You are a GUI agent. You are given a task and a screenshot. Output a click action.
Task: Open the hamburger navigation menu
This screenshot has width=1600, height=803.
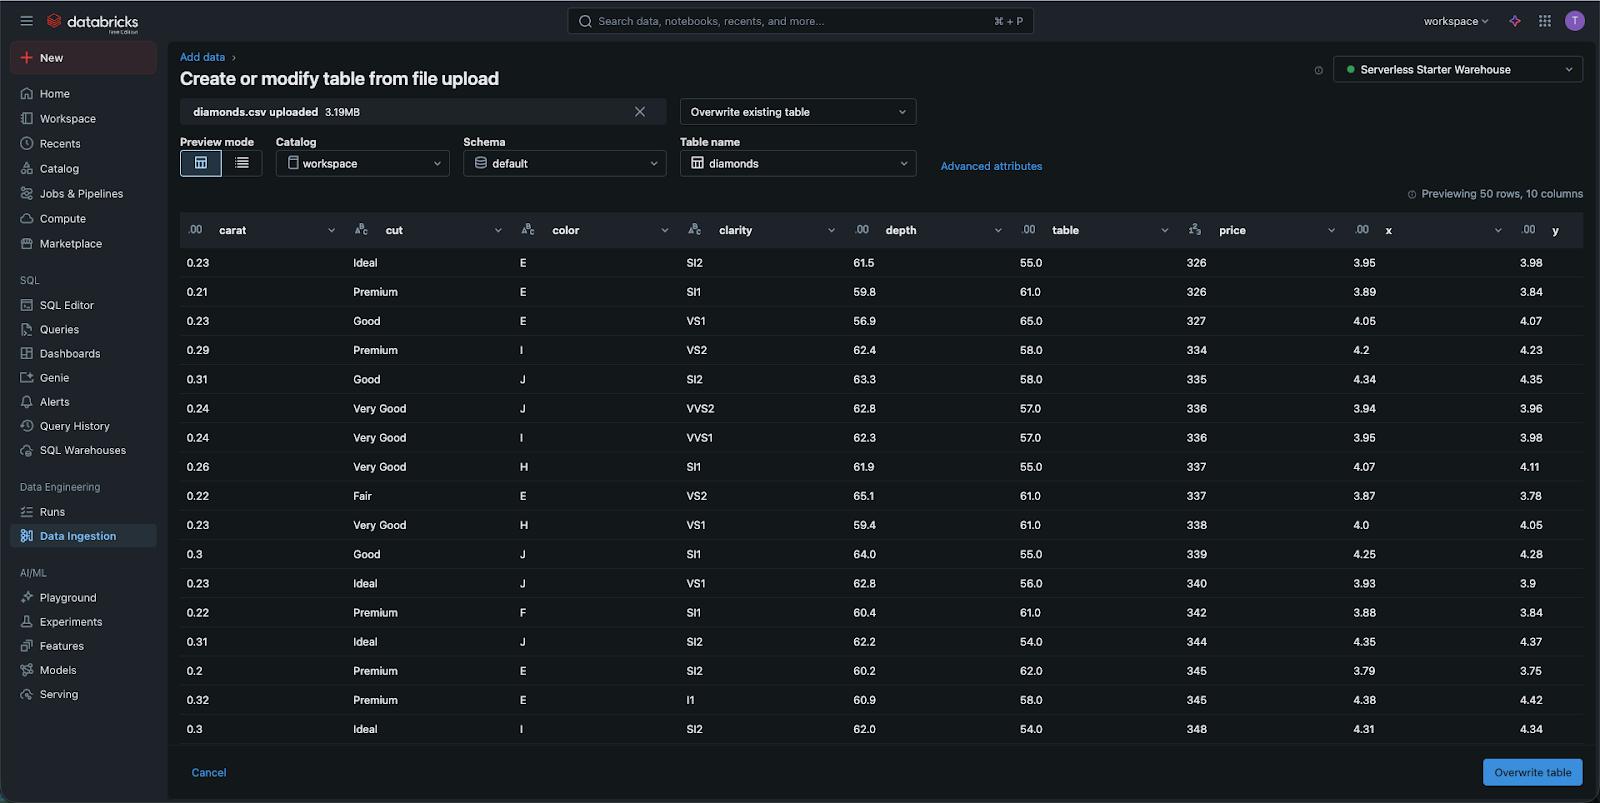(x=26, y=21)
